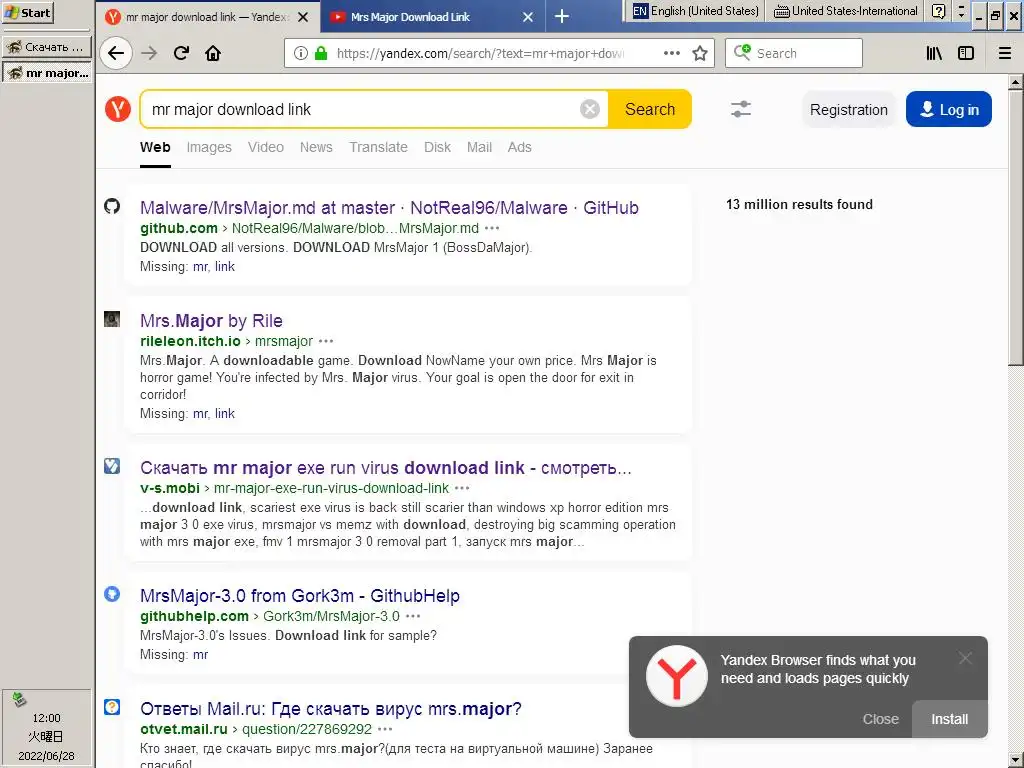Select the mr major download link Yandex tab
Image resolution: width=1024 pixels, height=768 pixels.
(x=208, y=17)
